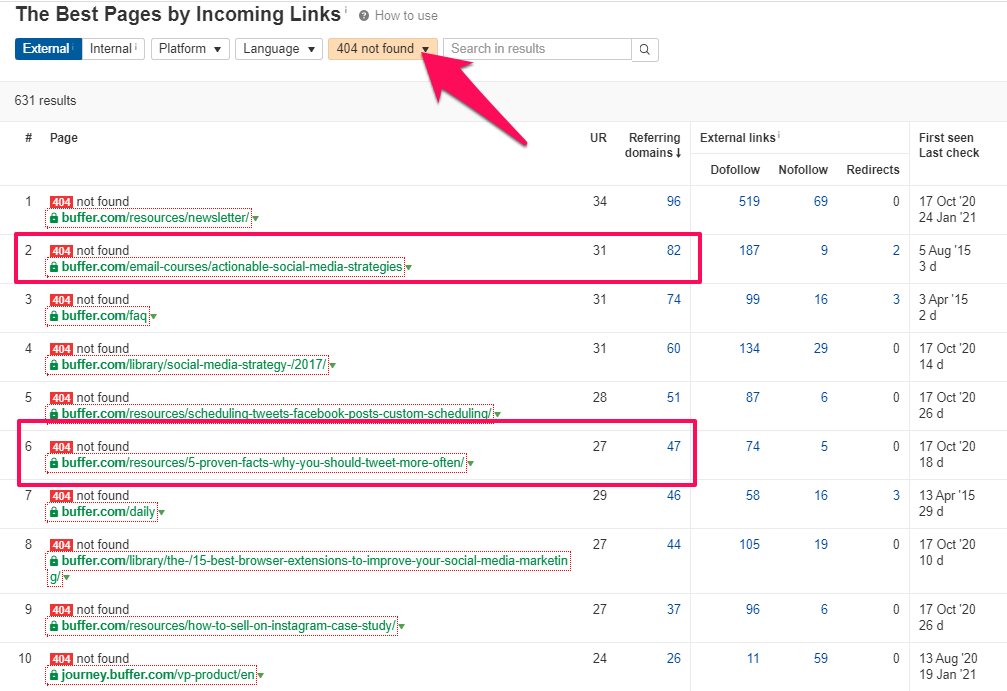Expand arrow next to buffer.com/faq URL
Screen dimensions: 1007x691
click(x=153, y=317)
